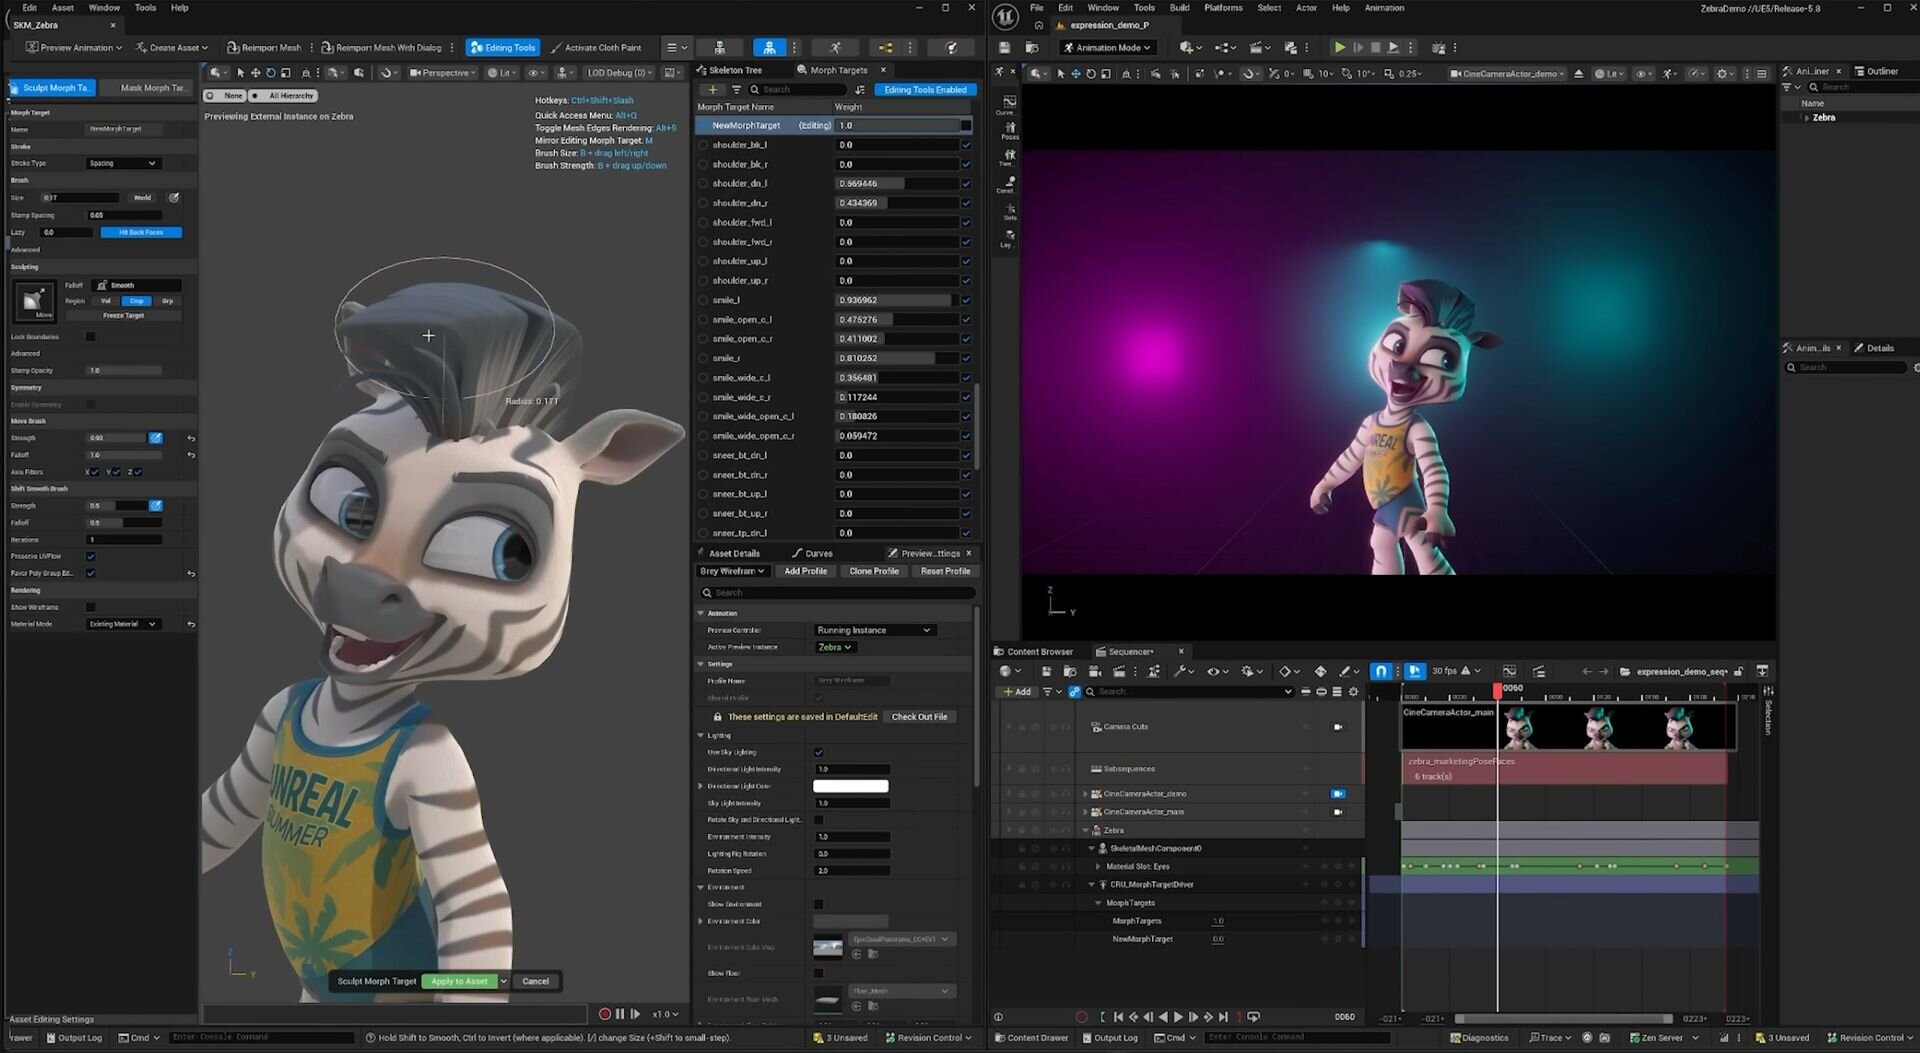1920x1053 pixels.
Task: Open the 30 fps frame rate dropdown
Action: (1456, 671)
